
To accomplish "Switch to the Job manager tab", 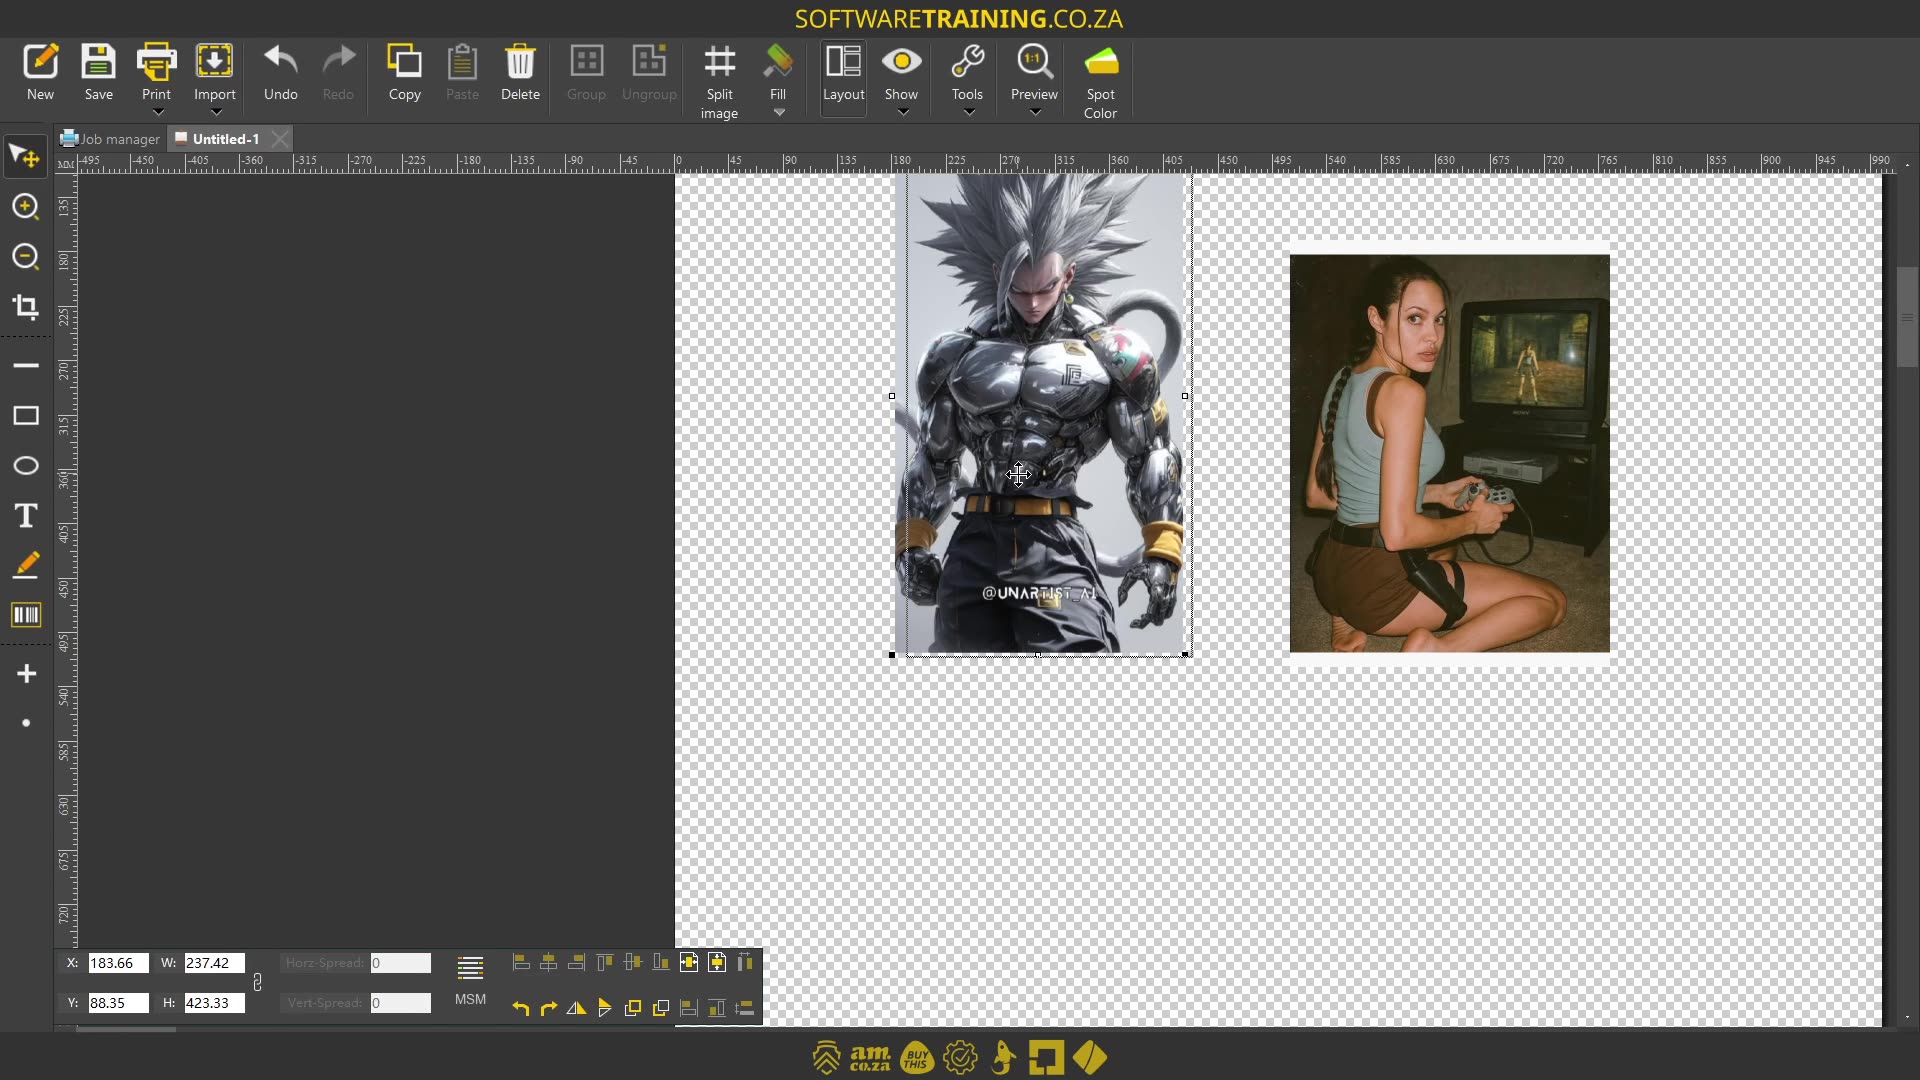I will [110, 139].
